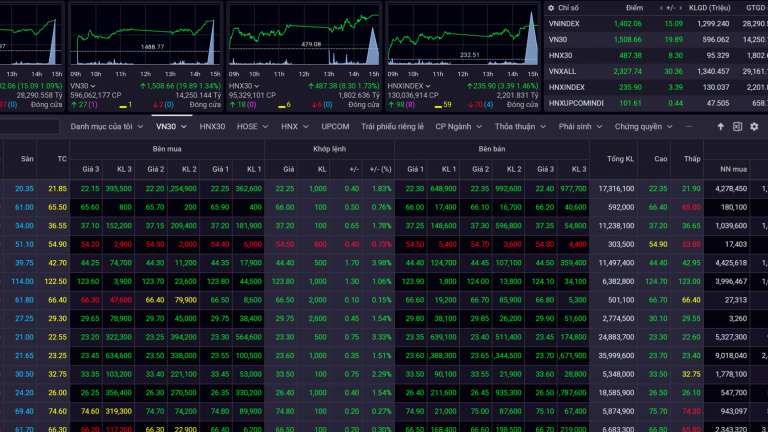Click the NN mua column header
The height and width of the screenshot is (432, 768).
tap(733, 169)
